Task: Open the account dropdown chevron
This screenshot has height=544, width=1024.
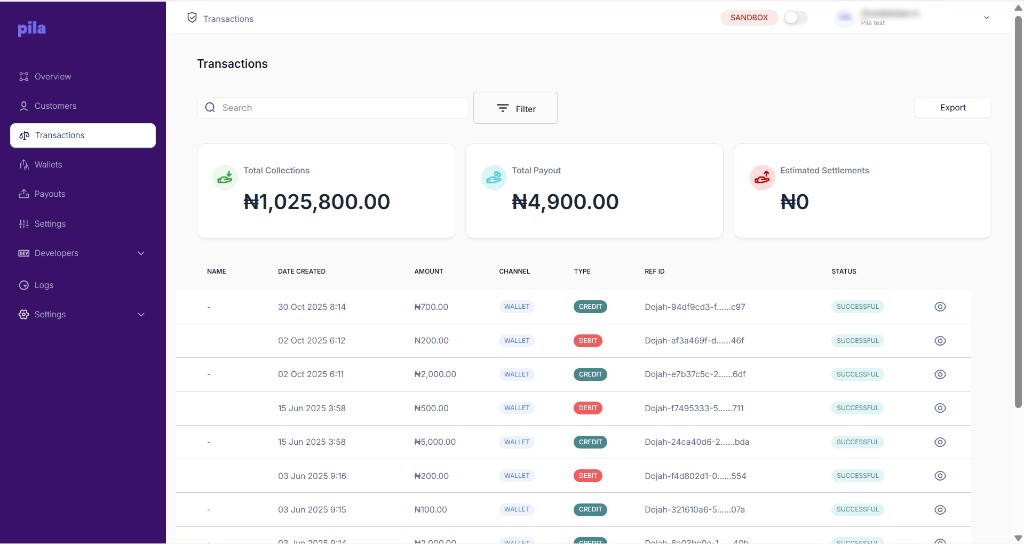Action: [986, 18]
